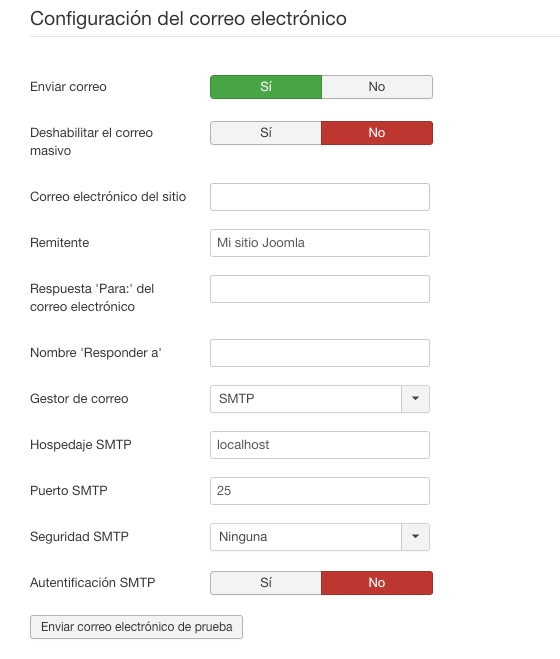
Task: Click the Remitente field with Mi sitio Joomla
Action: pyautogui.click(x=320, y=243)
